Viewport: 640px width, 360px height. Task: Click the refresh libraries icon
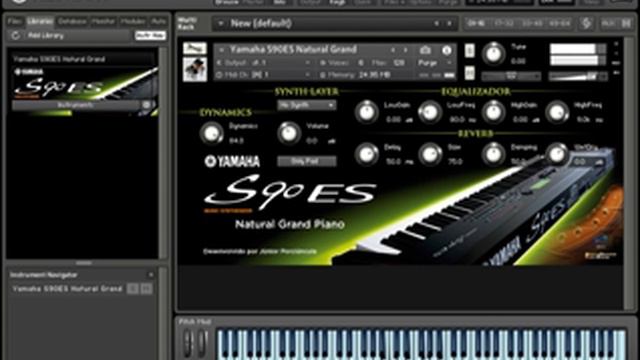pyautogui.click(x=16, y=36)
